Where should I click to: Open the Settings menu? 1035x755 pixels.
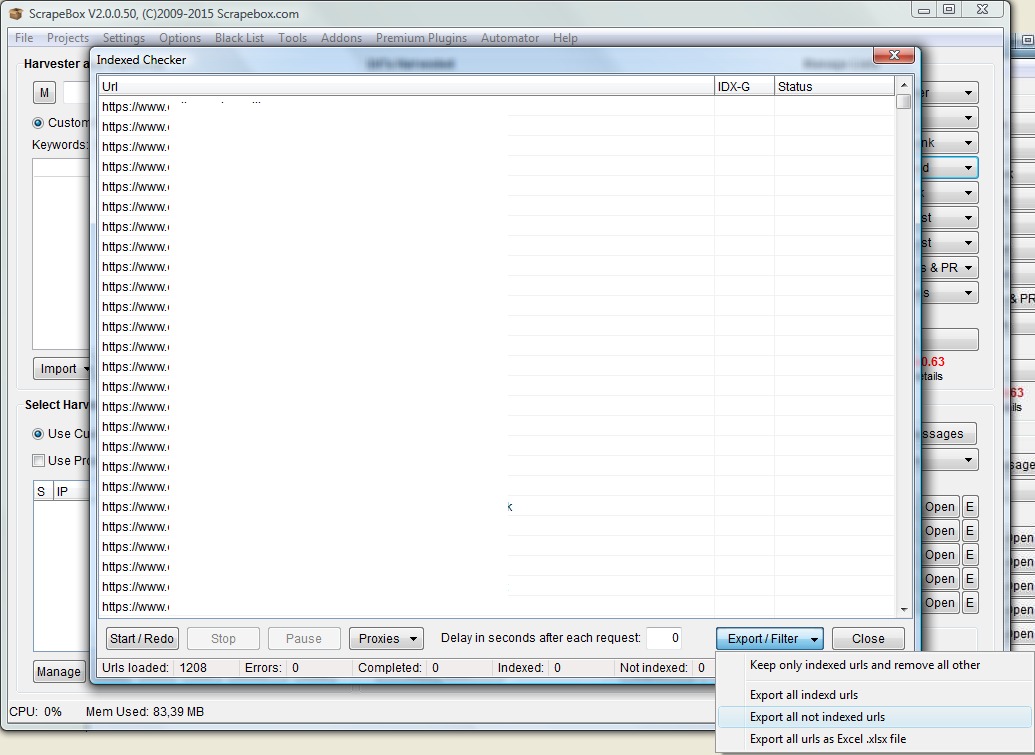(x=123, y=38)
